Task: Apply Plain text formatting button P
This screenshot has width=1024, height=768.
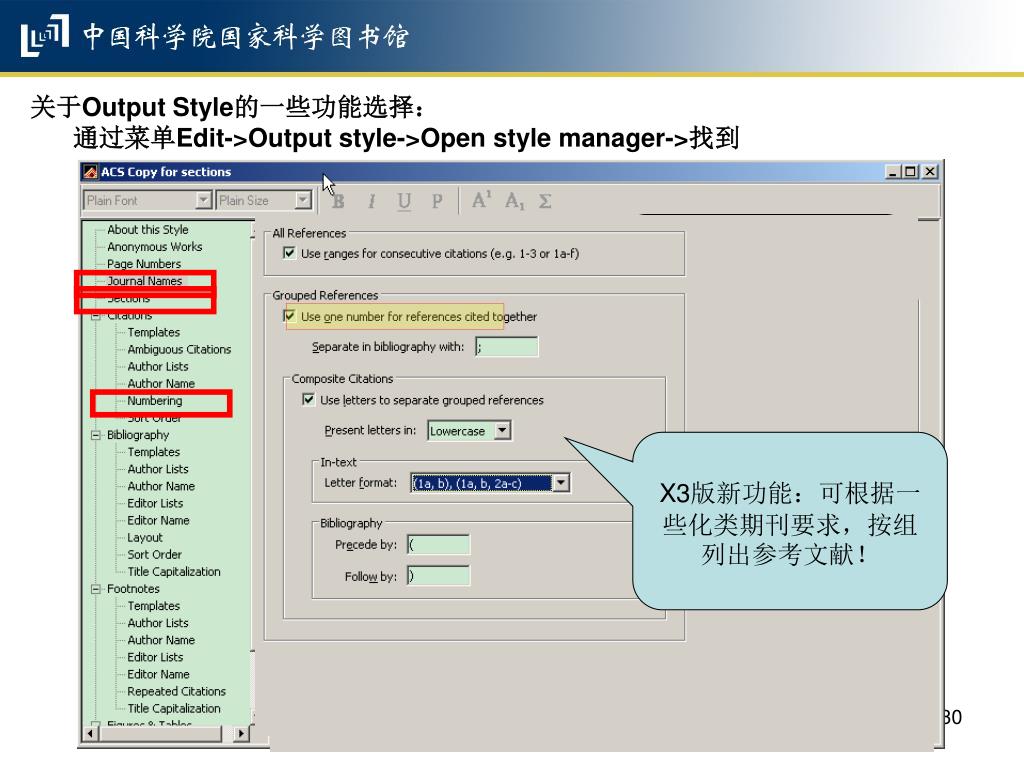Action: 437,201
